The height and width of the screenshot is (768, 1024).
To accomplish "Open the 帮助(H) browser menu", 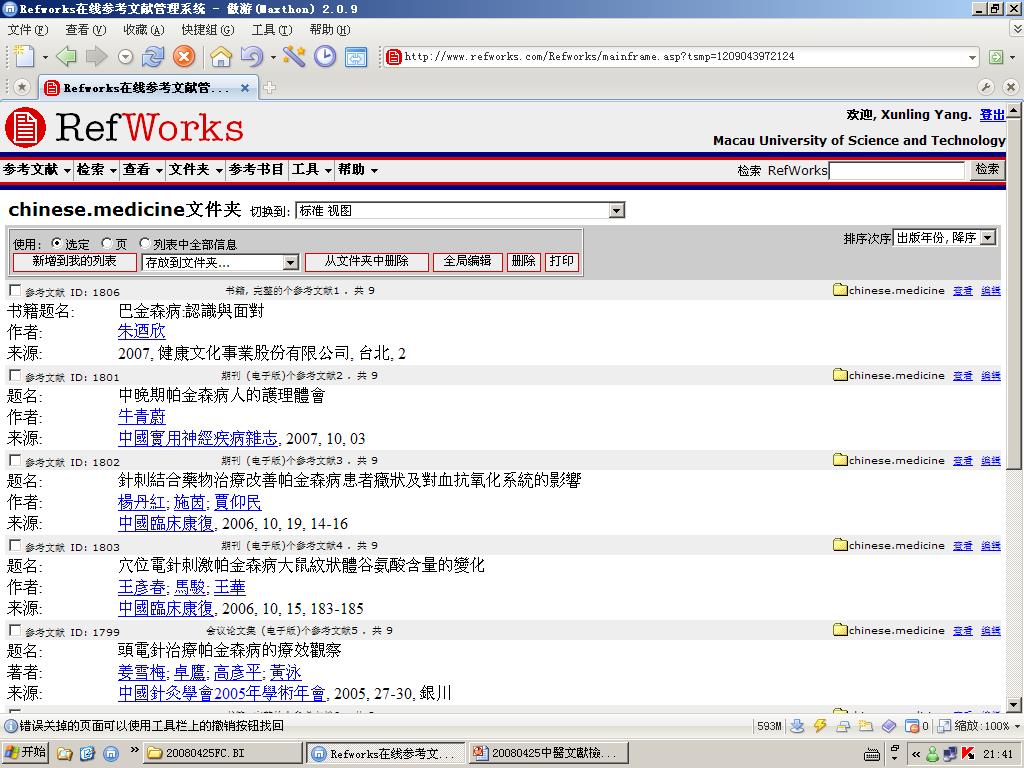I will (330, 30).
